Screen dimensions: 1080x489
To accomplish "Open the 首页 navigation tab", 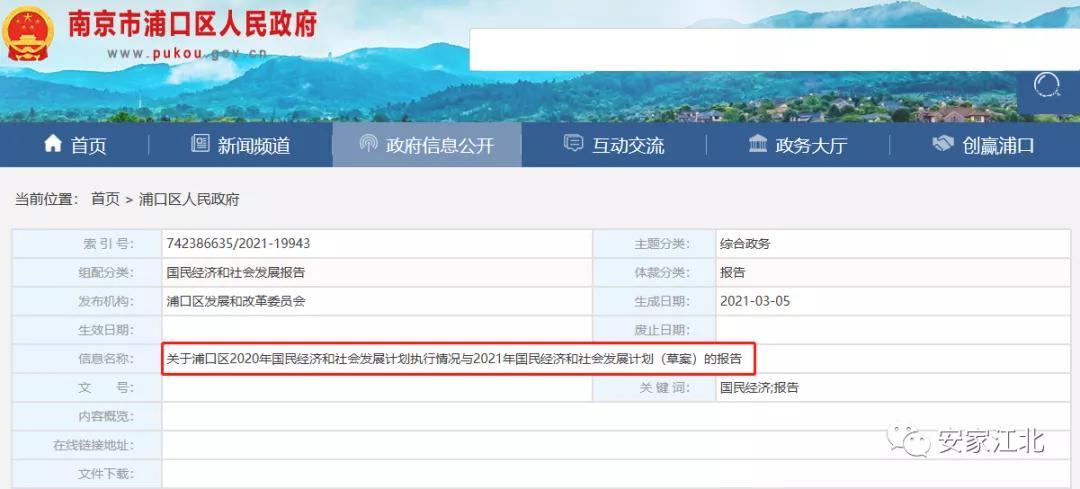I will click(75, 145).
